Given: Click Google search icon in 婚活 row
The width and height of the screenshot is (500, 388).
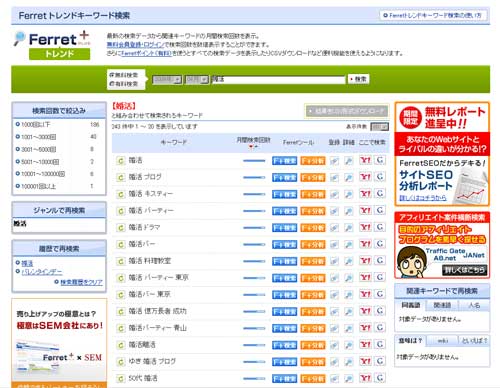Looking at the screenshot, I should point(380,160).
